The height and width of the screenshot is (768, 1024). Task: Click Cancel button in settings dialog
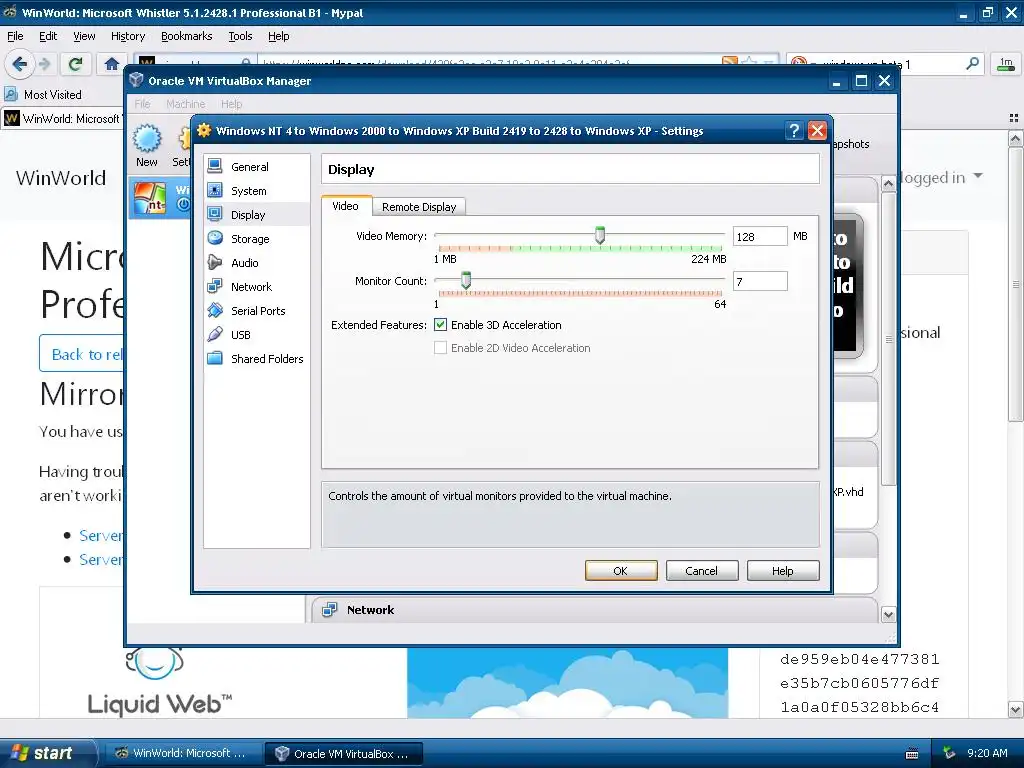[x=701, y=571]
